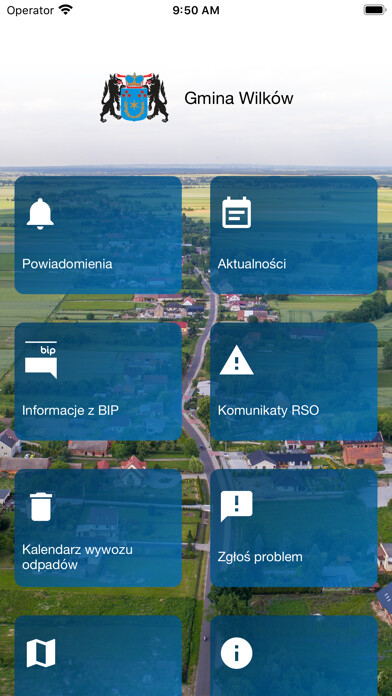The height and width of the screenshot is (696, 392).
Task: Open Powiadomienia tile label
Action: pos(67,264)
